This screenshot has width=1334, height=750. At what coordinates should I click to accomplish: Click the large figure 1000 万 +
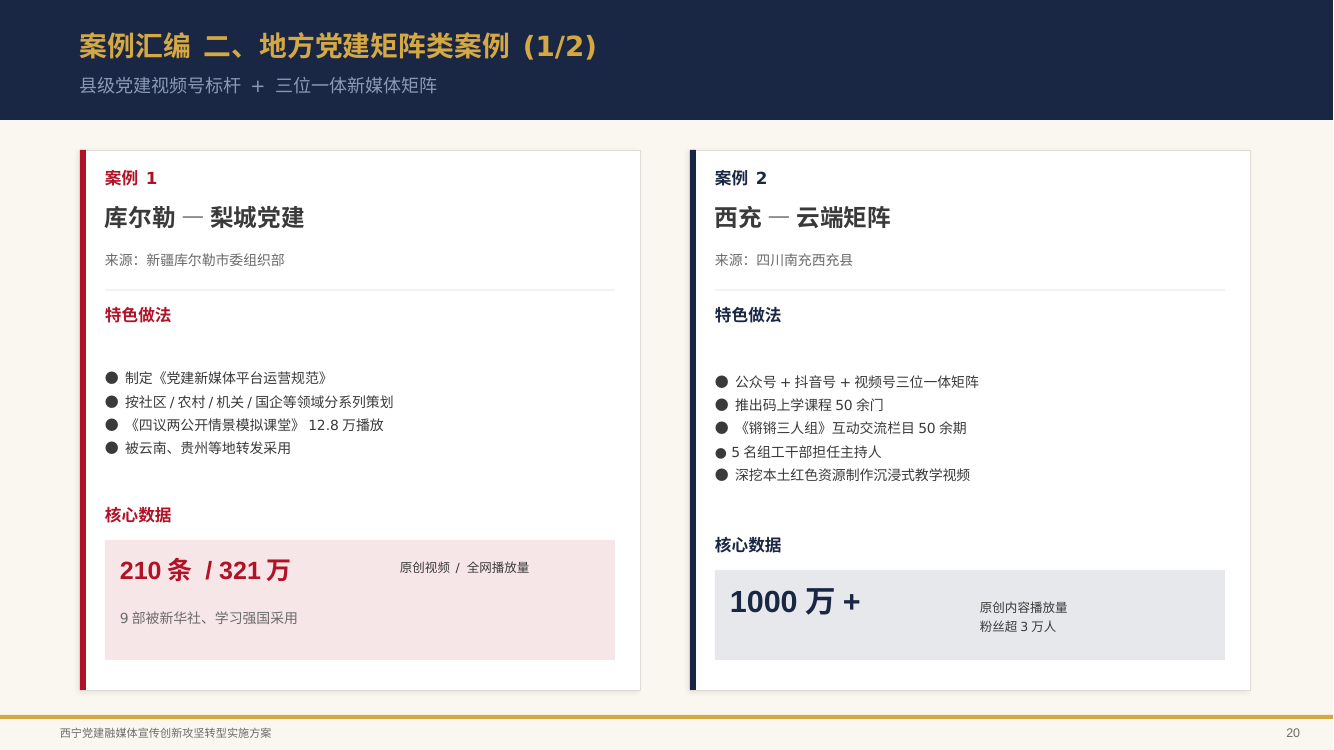(795, 602)
